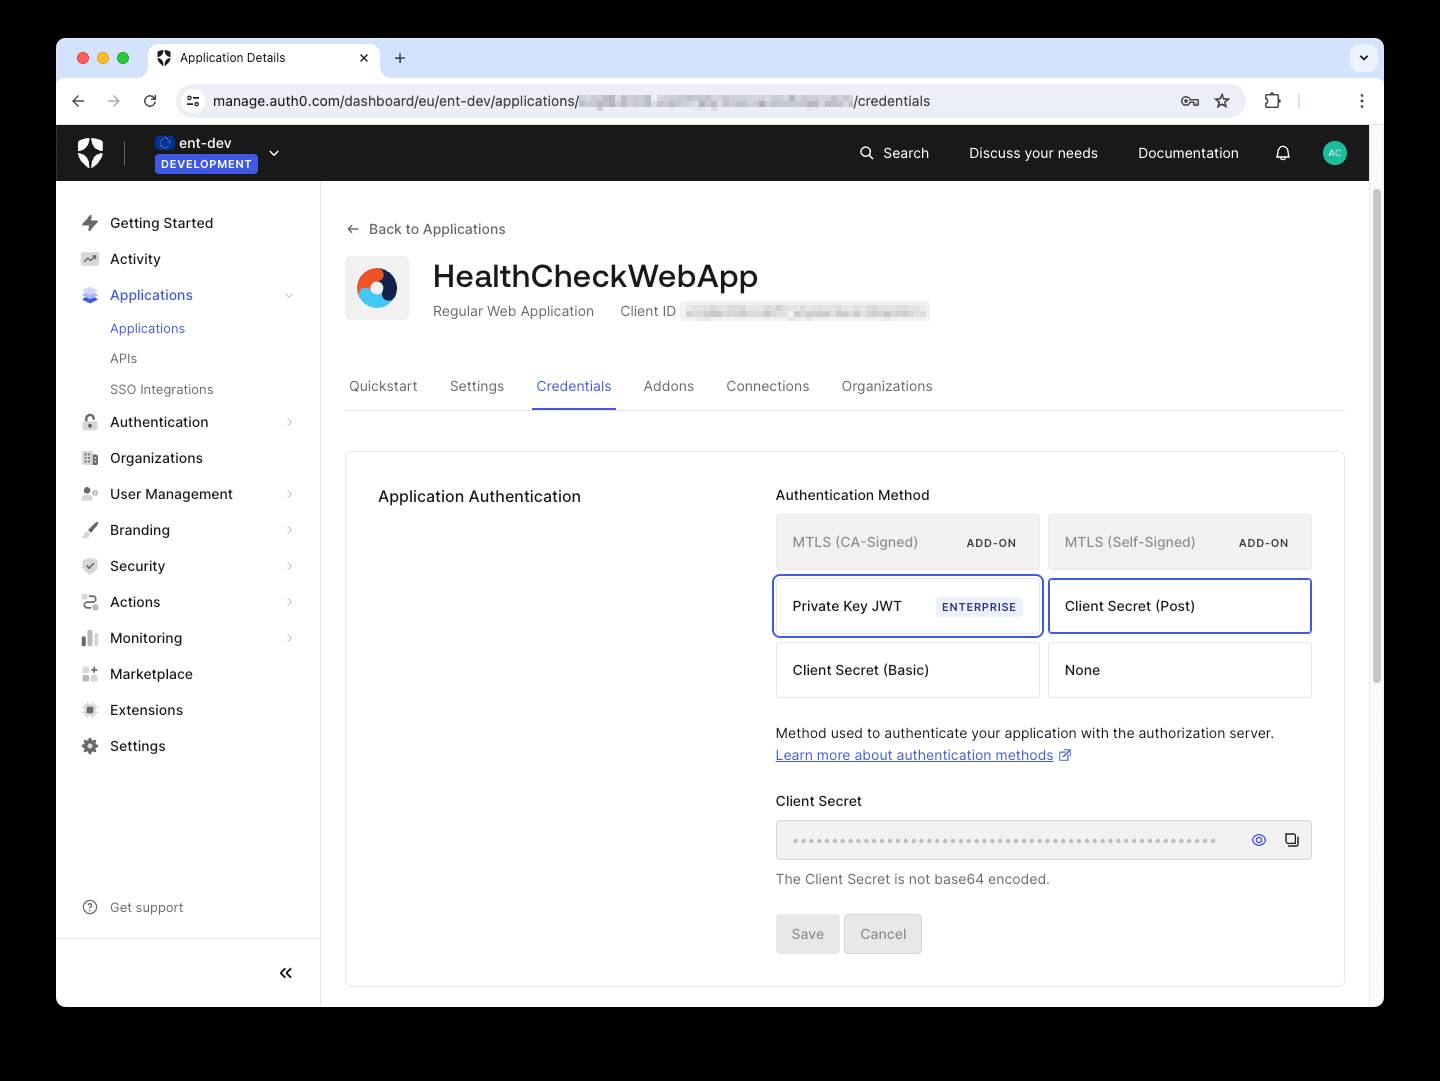Open browser extensions puzzle icon
1440x1081 pixels.
coord(1272,101)
